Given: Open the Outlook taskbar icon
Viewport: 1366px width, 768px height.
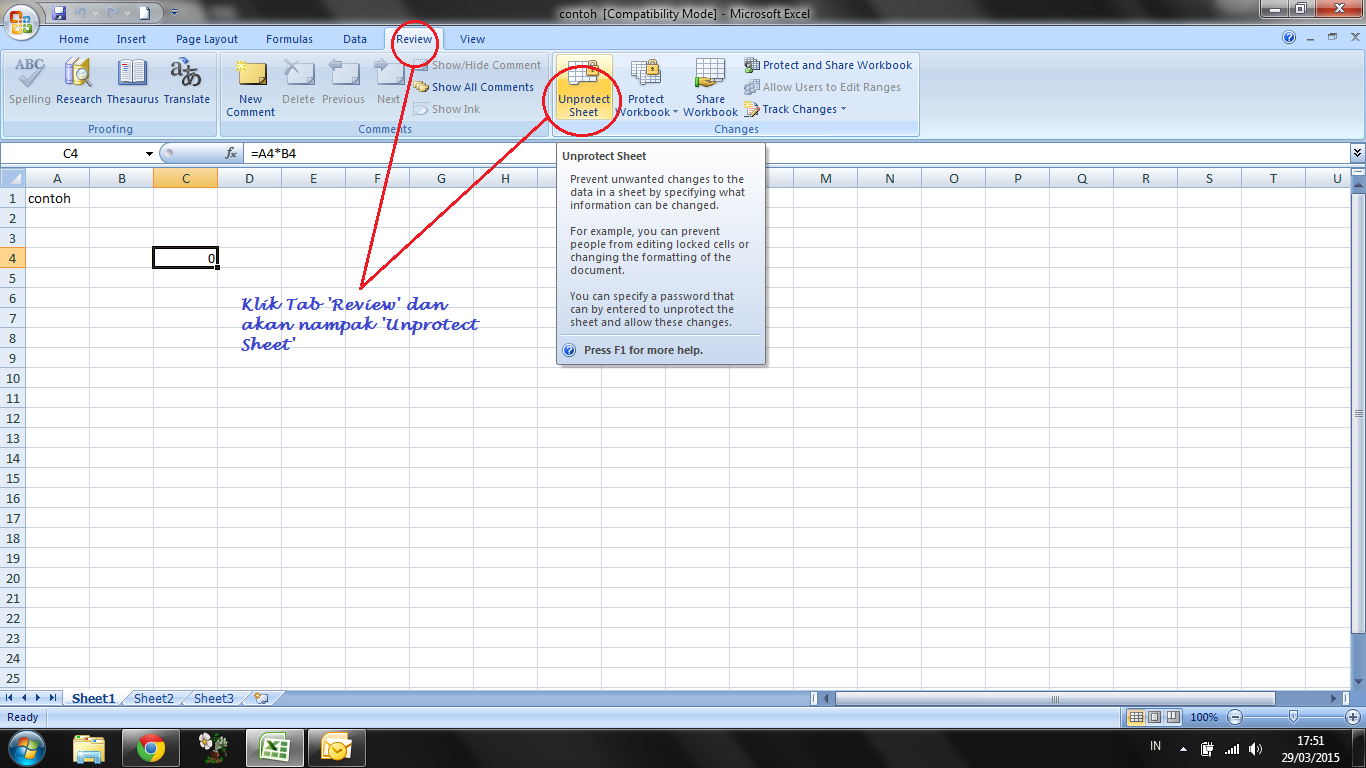Looking at the screenshot, I should click(x=337, y=747).
